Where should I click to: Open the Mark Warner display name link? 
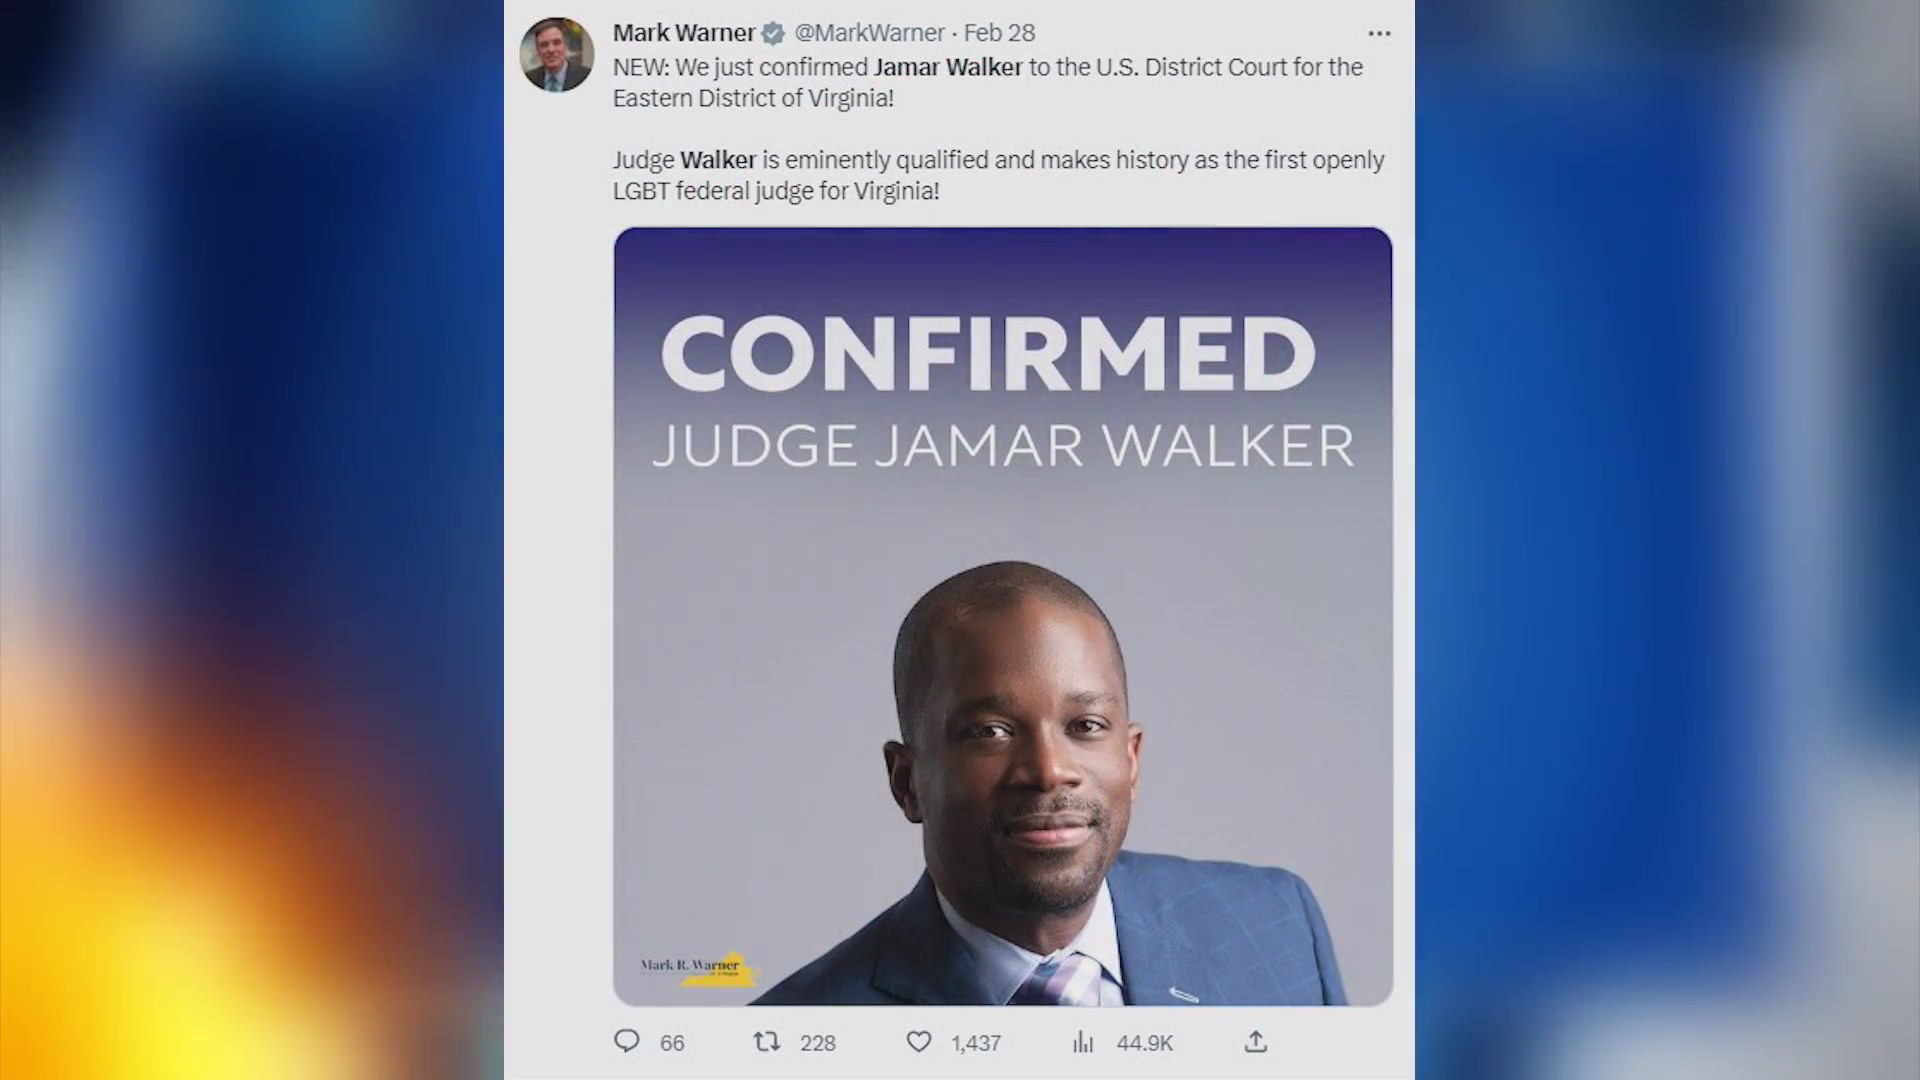pos(684,33)
